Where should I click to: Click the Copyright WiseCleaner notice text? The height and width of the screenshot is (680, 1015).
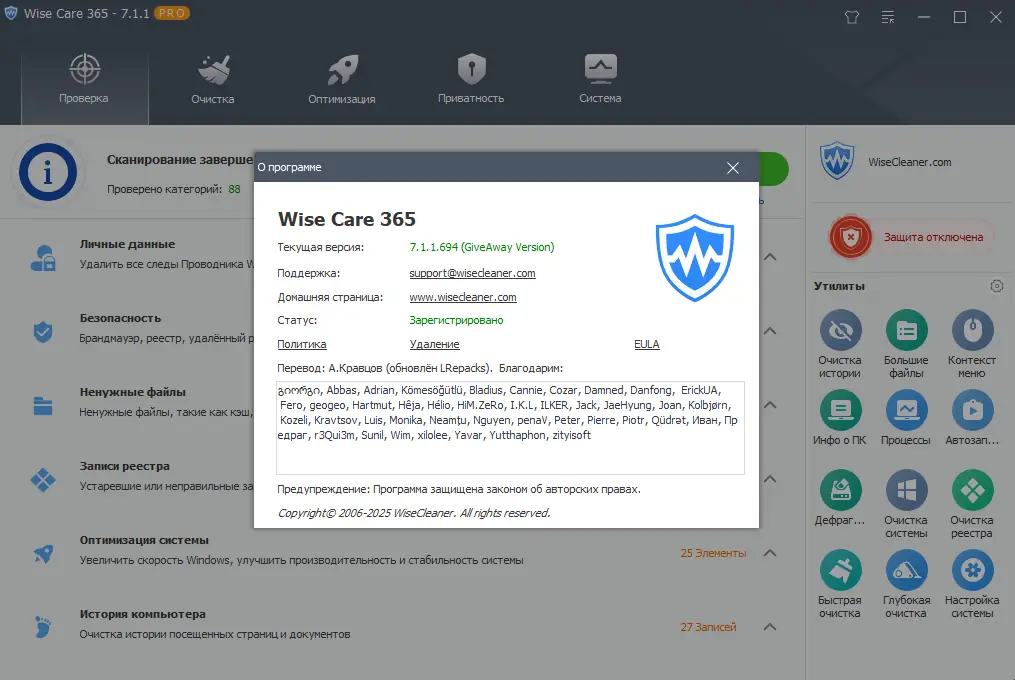pyautogui.click(x=414, y=513)
